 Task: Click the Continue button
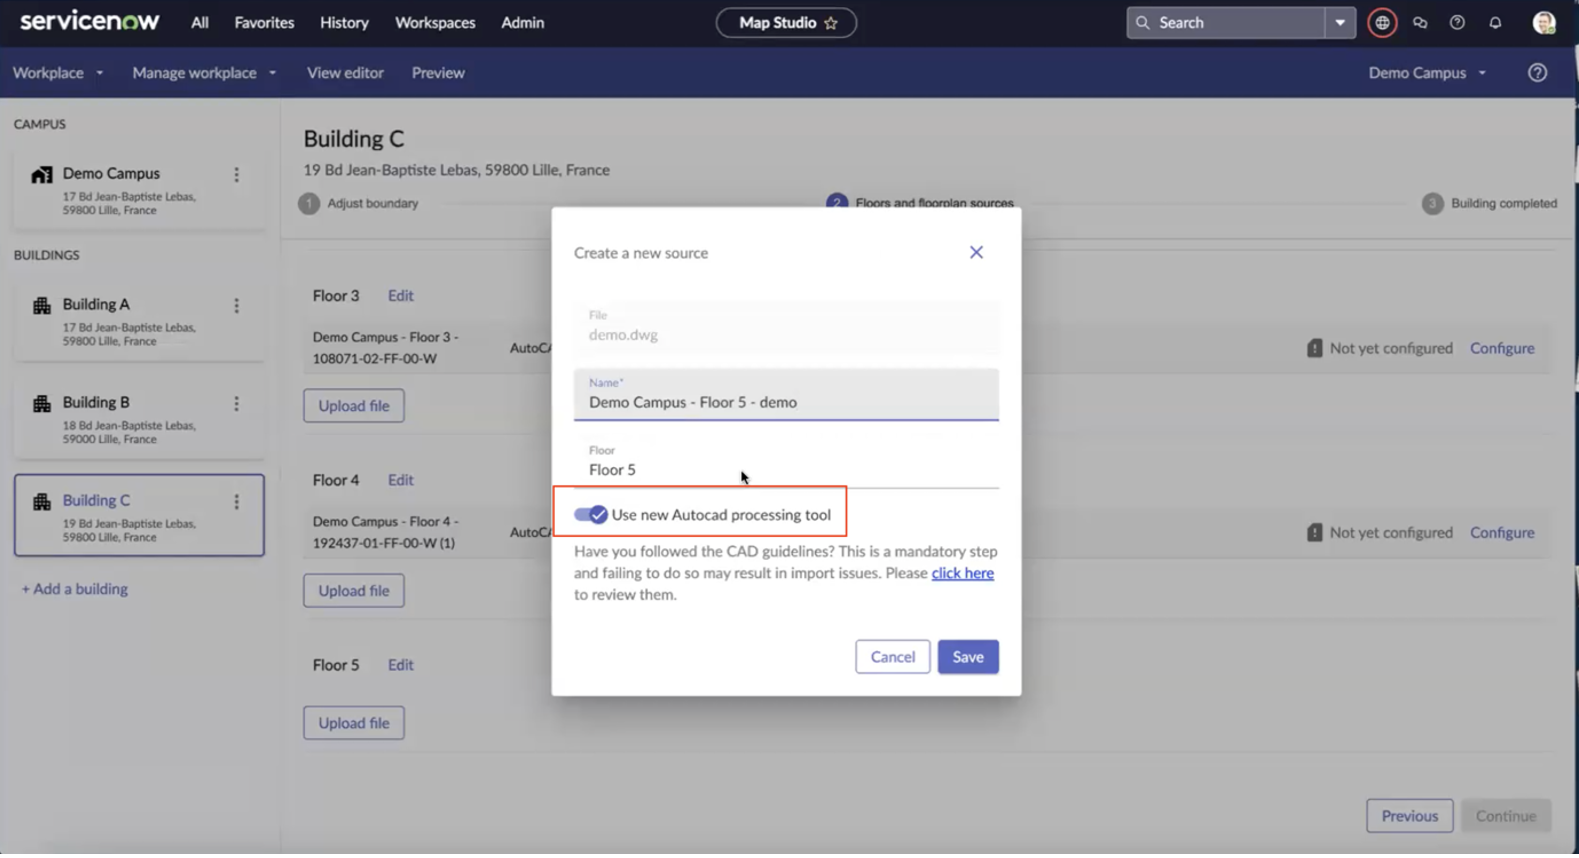(x=1505, y=816)
